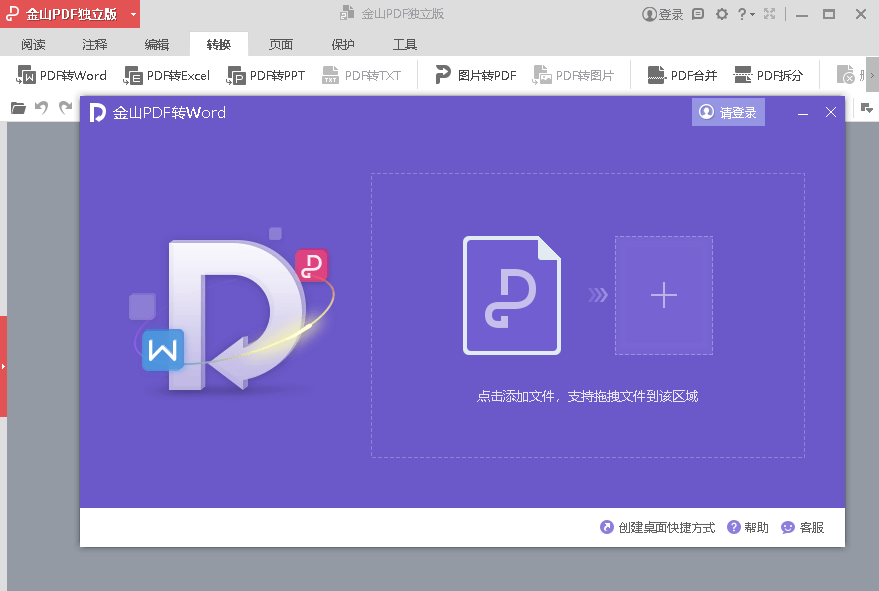Switch to the 页面 tab

tap(281, 44)
